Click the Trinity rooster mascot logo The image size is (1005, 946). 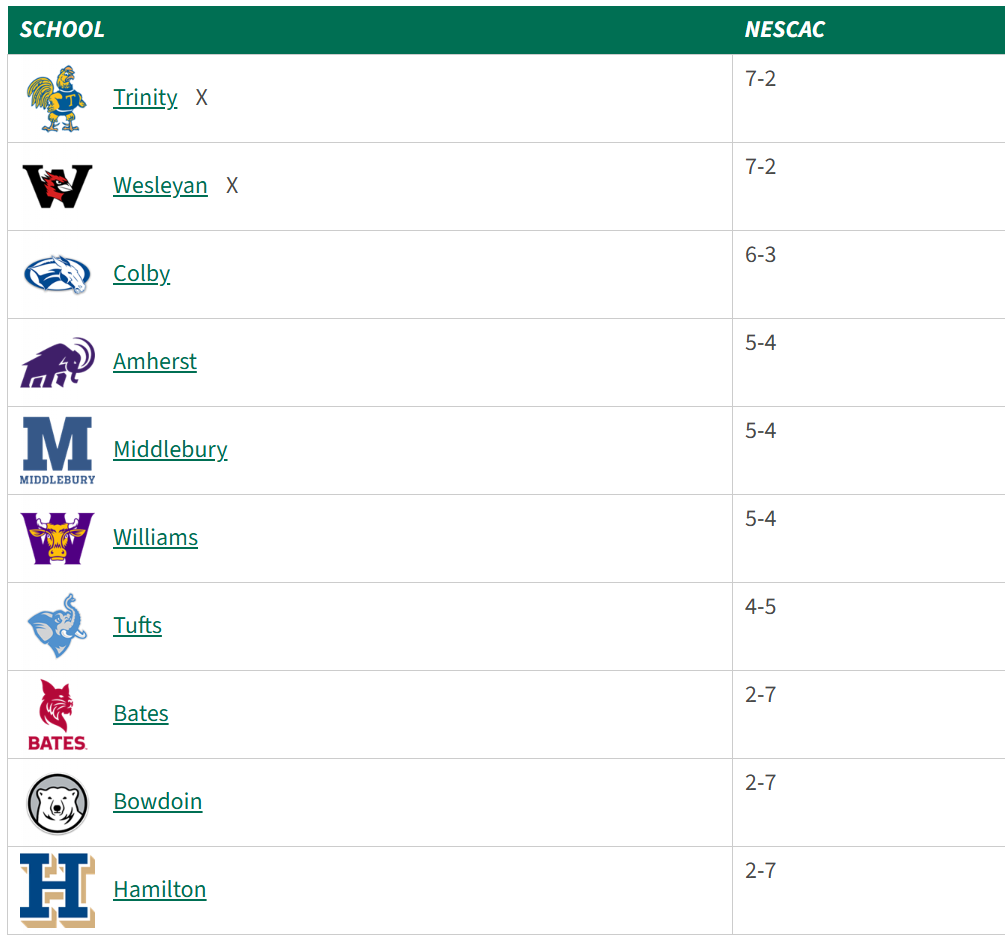[x=57, y=98]
